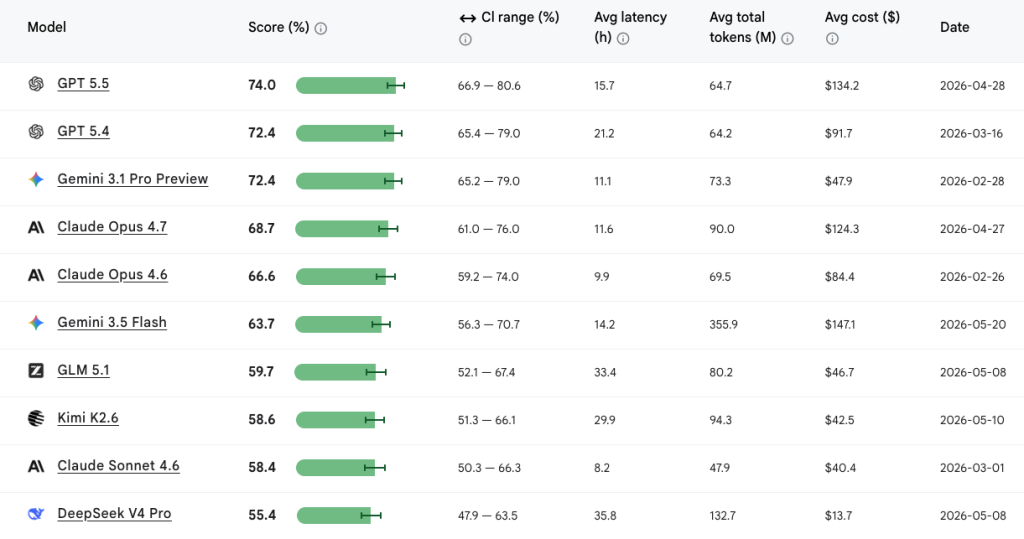Click the info icon under CI range (%)
Screen dimensions: 1024x539
coord(465,39)
